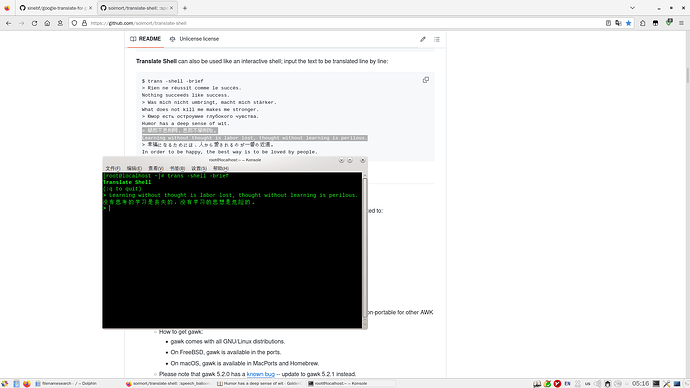Image resolution: width=690 pixels, height=388 pixels.
Task: Open tracking protection shield in address bar
Action: tap(74, 23)
